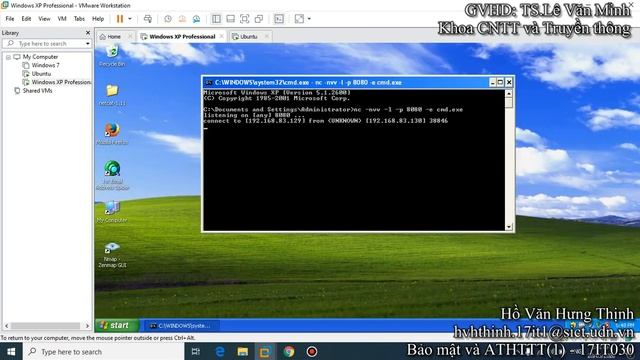Open the Edit menu
This screenshot has width=640, height=360.
point(26,19)
